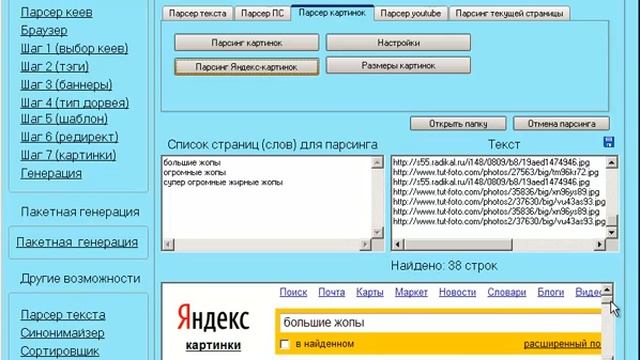Open Yandex Почта link
640x360 pixels.
click(x=331, y=292)
